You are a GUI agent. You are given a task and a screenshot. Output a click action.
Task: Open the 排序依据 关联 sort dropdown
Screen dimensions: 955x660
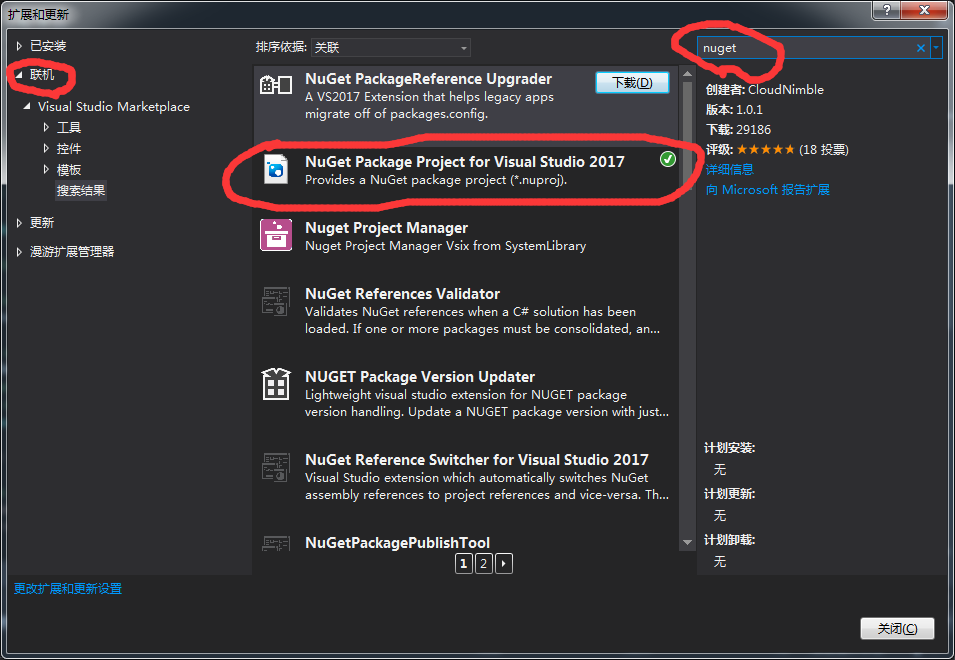(x=463, y=47)
